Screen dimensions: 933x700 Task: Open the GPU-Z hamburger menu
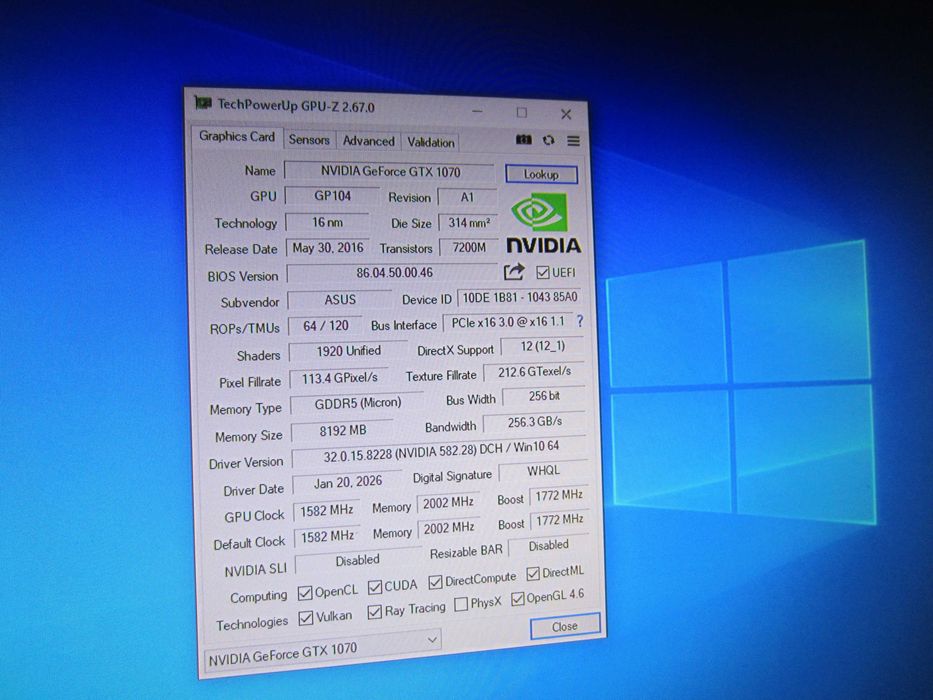[574, 140]
